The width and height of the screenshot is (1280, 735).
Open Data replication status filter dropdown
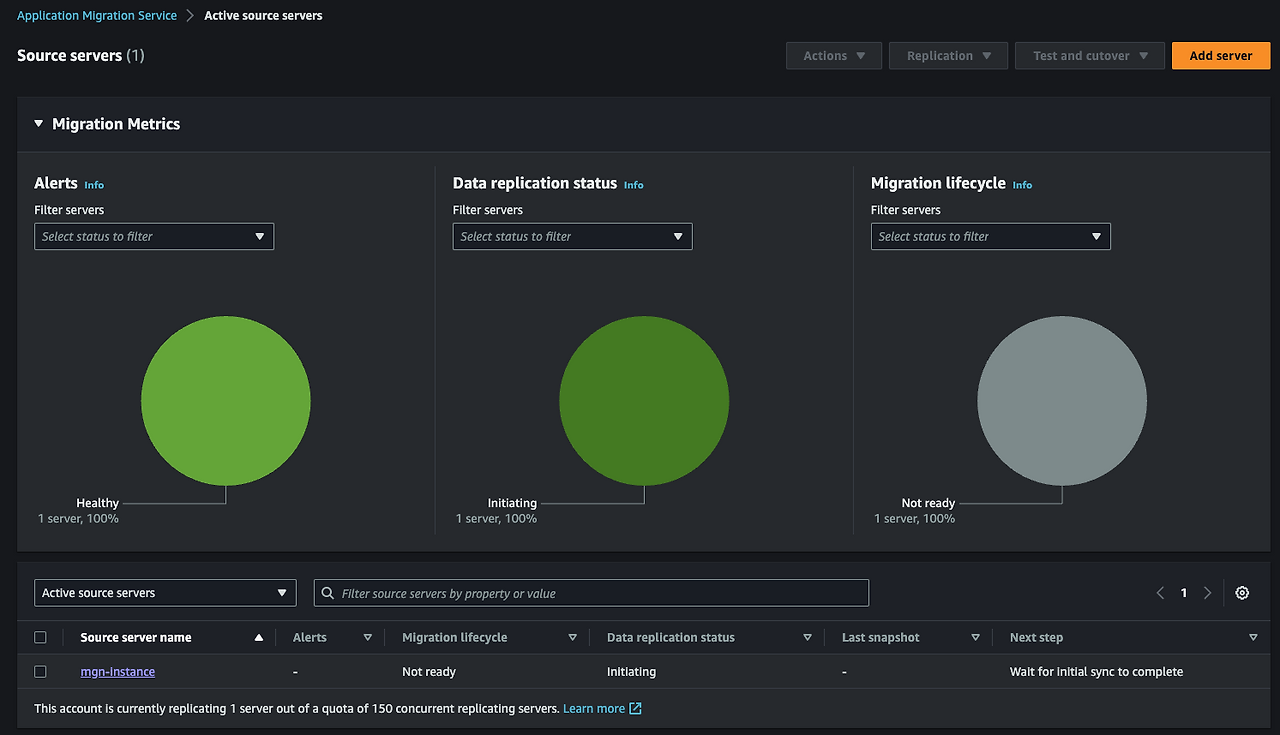coord(572,236)
